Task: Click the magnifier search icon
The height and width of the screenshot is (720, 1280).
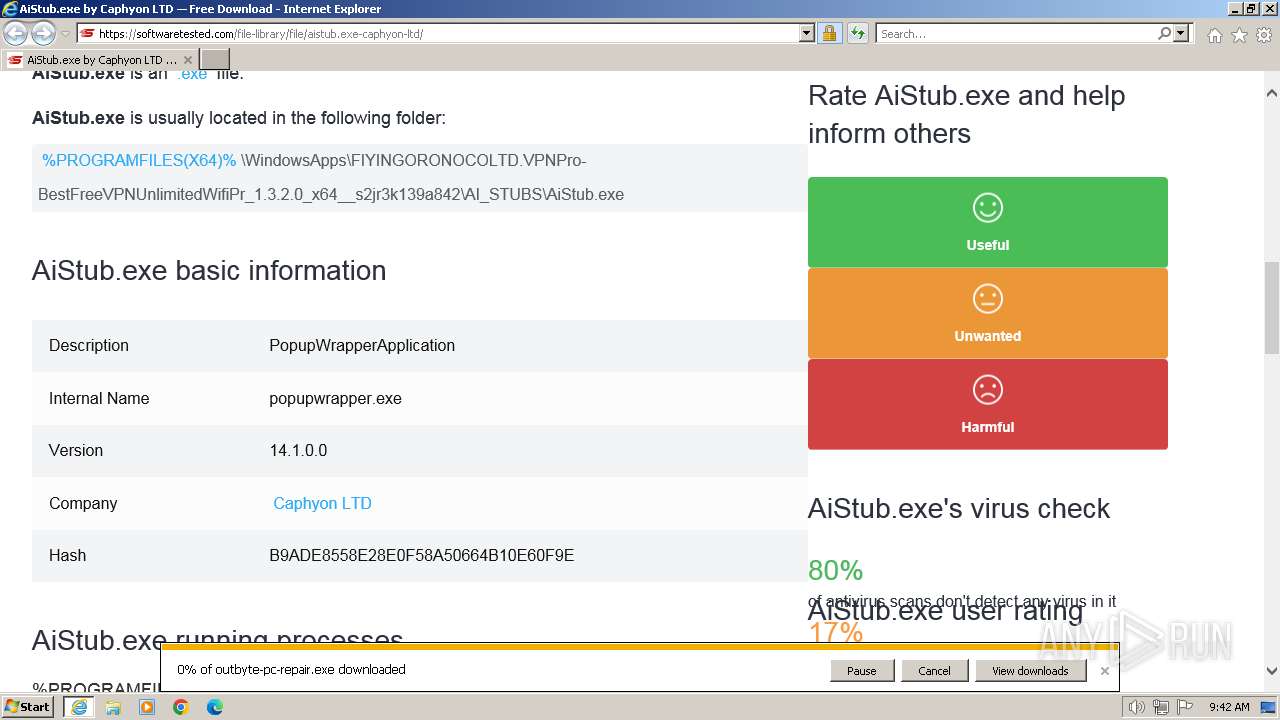Action: coord(1164,34)
